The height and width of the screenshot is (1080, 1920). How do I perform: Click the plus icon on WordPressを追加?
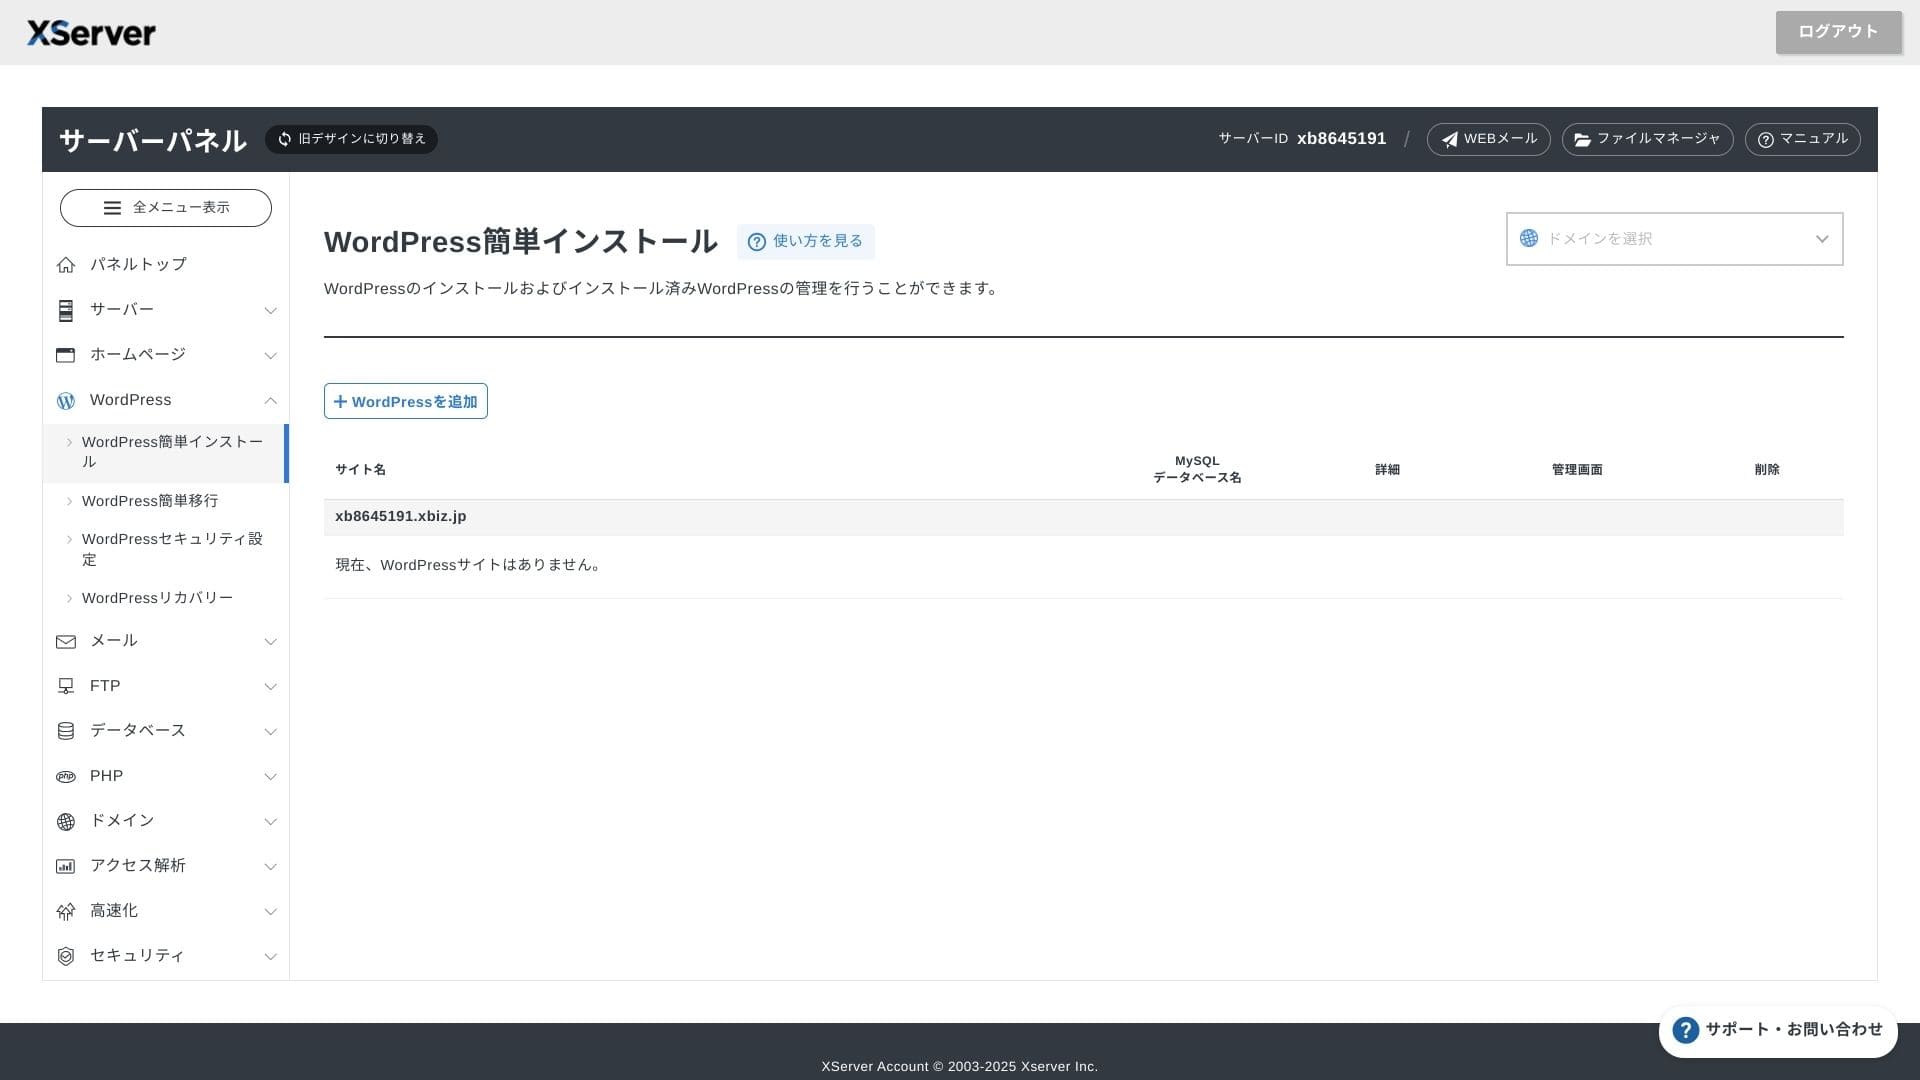[340, 402]
